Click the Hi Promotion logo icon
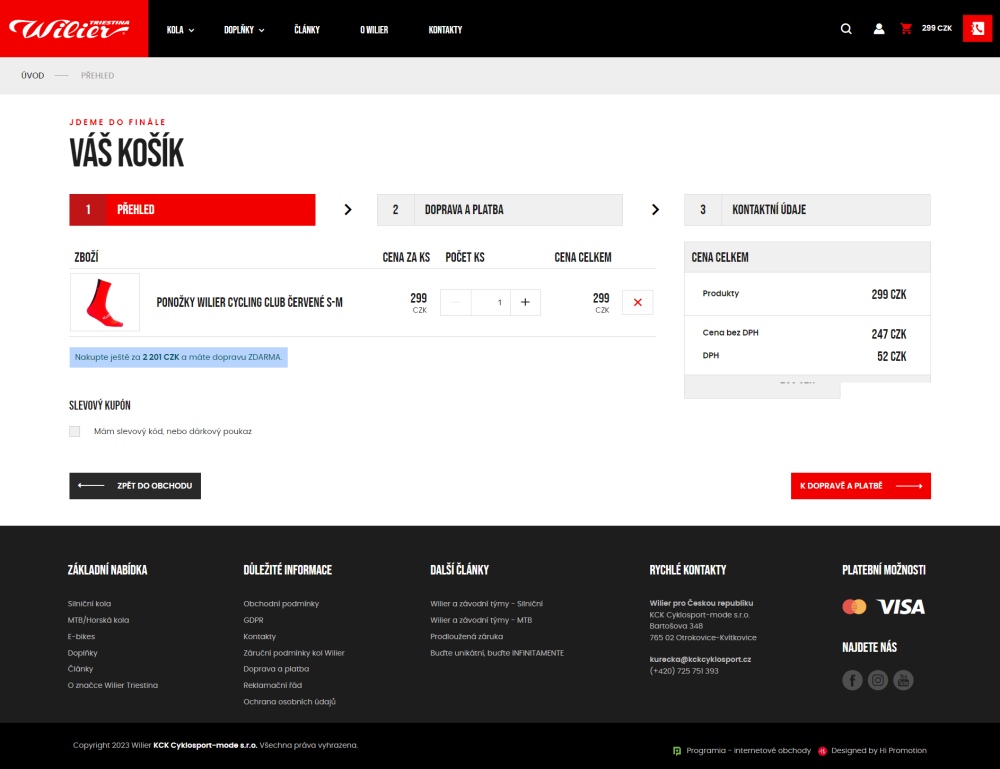Viewport: 1000px width, 769px height. (823, 751)
